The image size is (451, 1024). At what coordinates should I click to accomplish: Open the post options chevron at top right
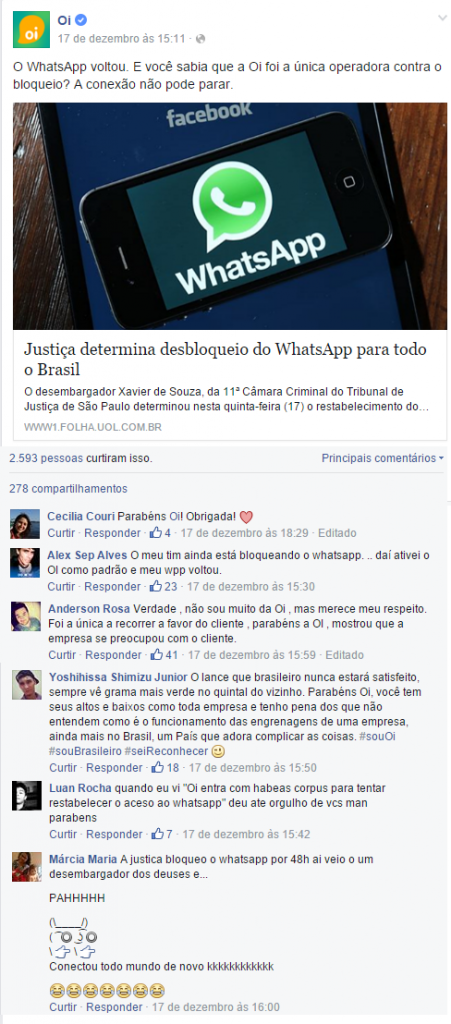442,18
